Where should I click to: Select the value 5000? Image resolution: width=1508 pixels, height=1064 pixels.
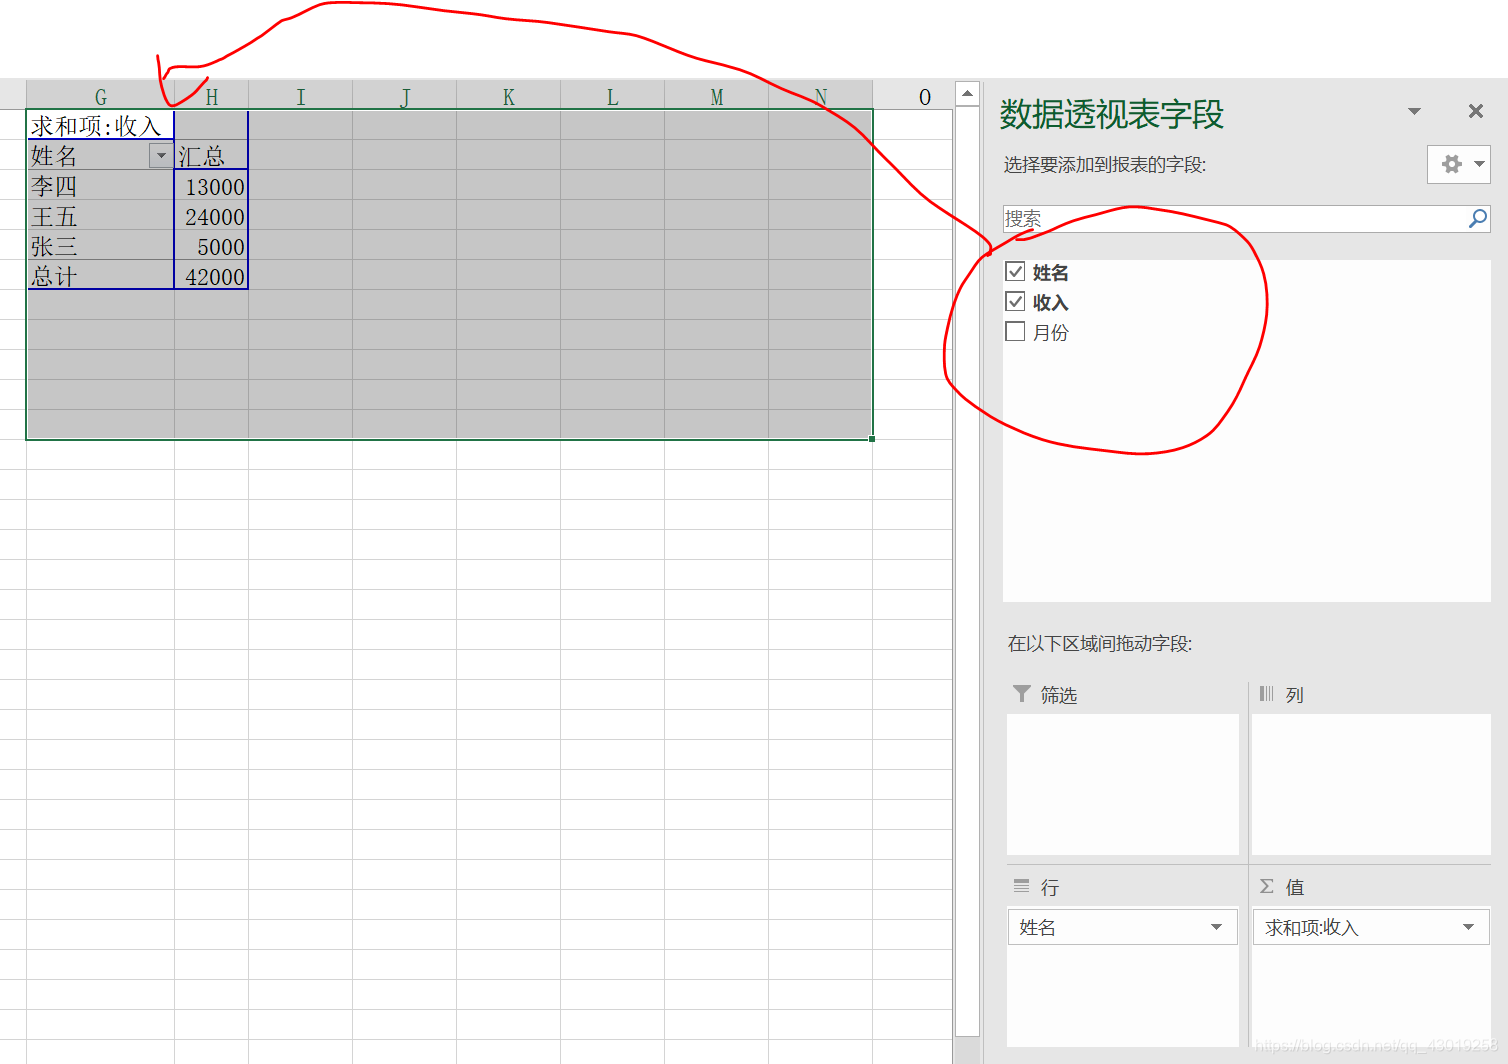click(211, 245)
